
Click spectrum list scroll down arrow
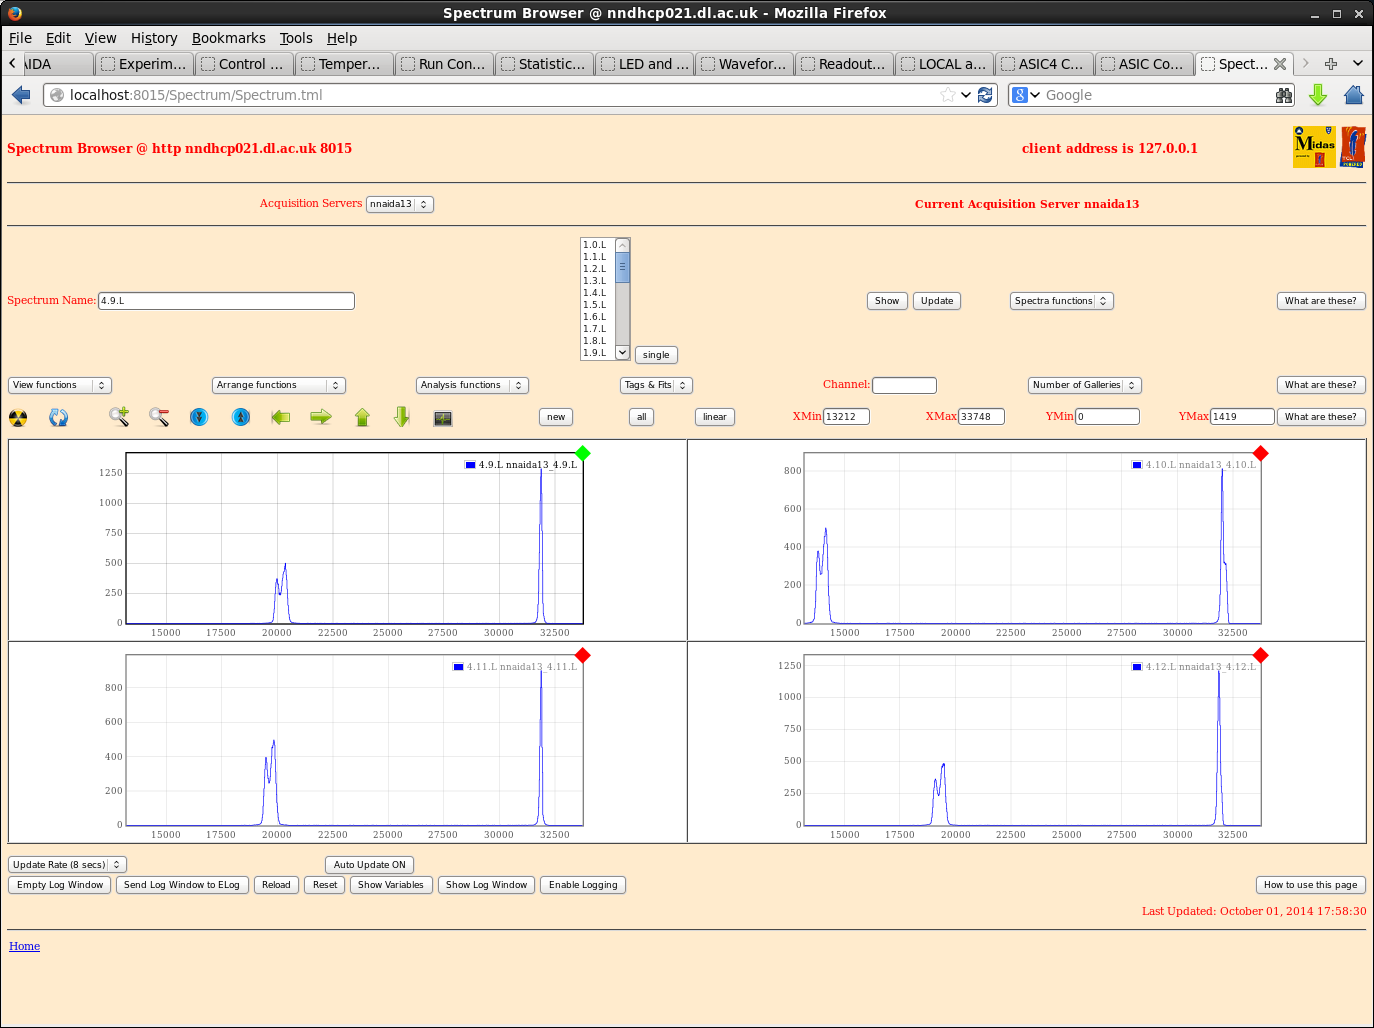click(x=623, y=353)
